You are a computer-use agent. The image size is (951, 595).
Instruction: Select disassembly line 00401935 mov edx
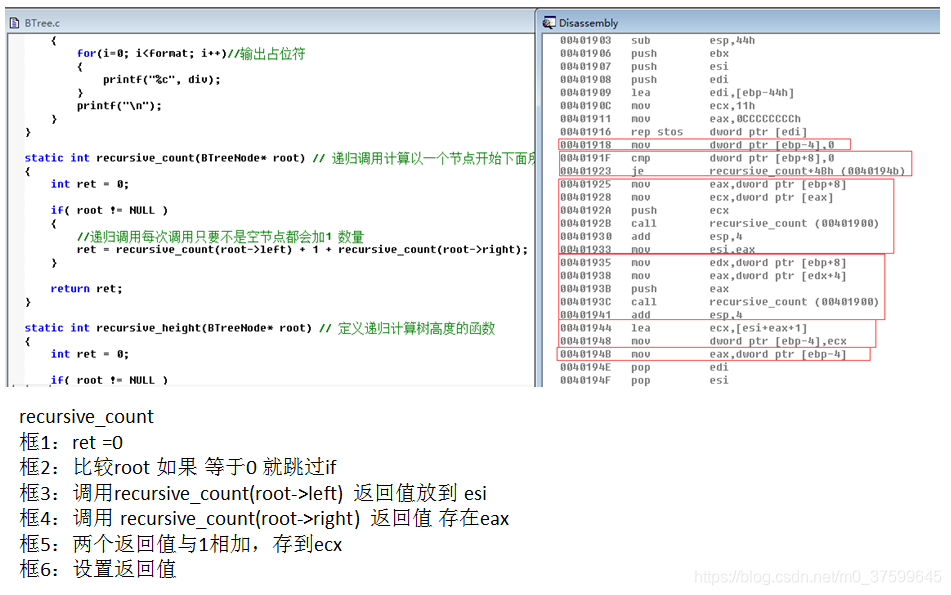pyautogui.click(x=703, y=263)
